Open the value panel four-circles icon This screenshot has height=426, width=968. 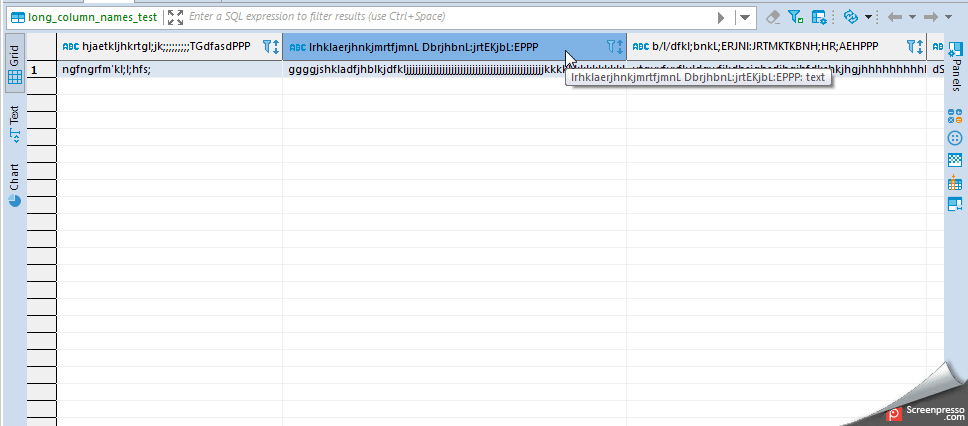tap(954, 115)
